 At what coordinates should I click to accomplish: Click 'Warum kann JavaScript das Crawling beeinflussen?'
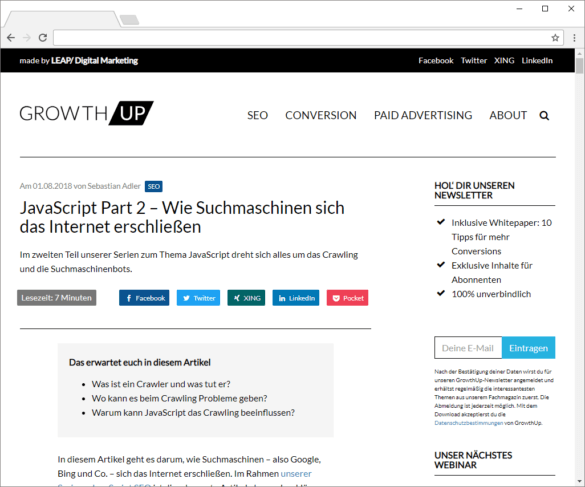click(x=193, y=412)
